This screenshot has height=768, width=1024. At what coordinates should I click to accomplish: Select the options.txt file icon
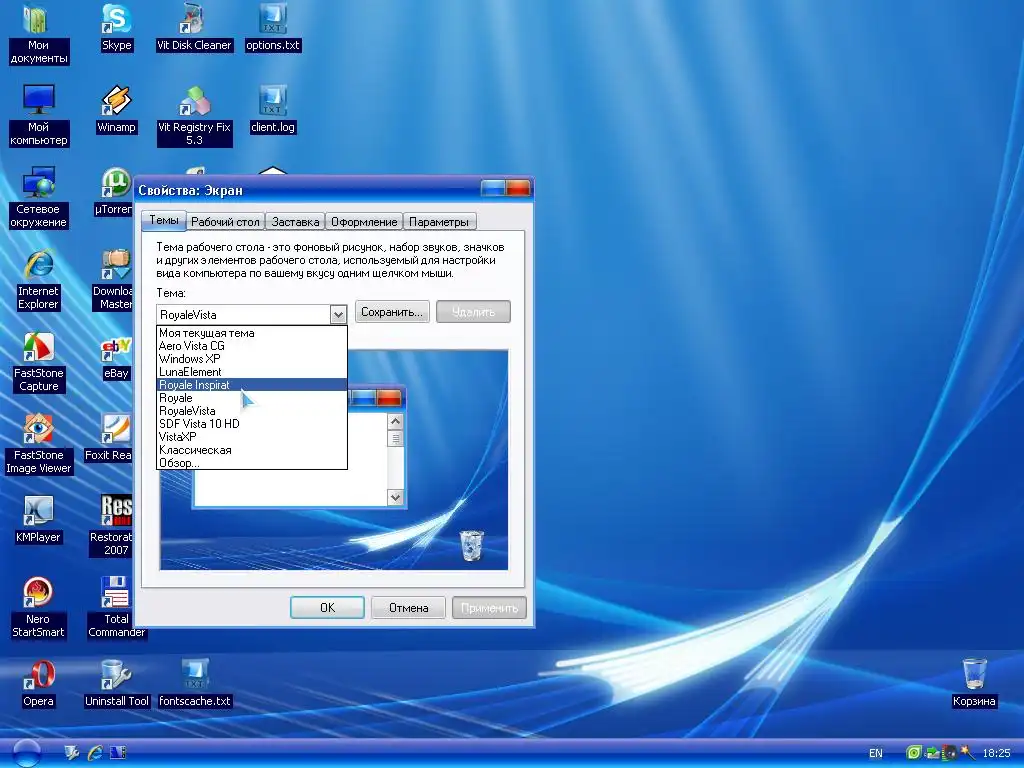coord(272,29)
